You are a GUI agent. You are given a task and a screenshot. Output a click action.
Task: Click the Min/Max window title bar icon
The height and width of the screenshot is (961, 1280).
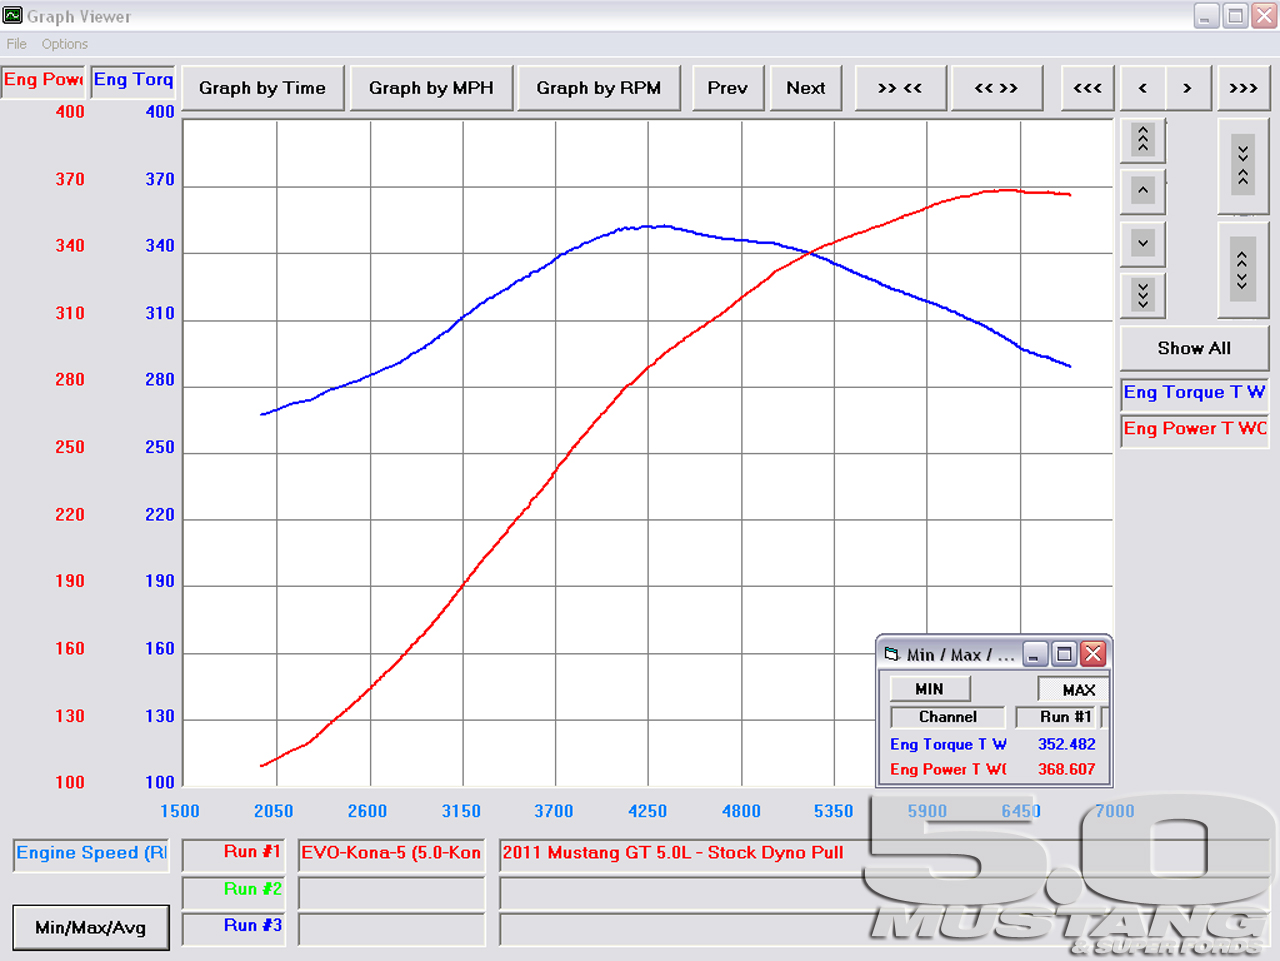[893, 654]
